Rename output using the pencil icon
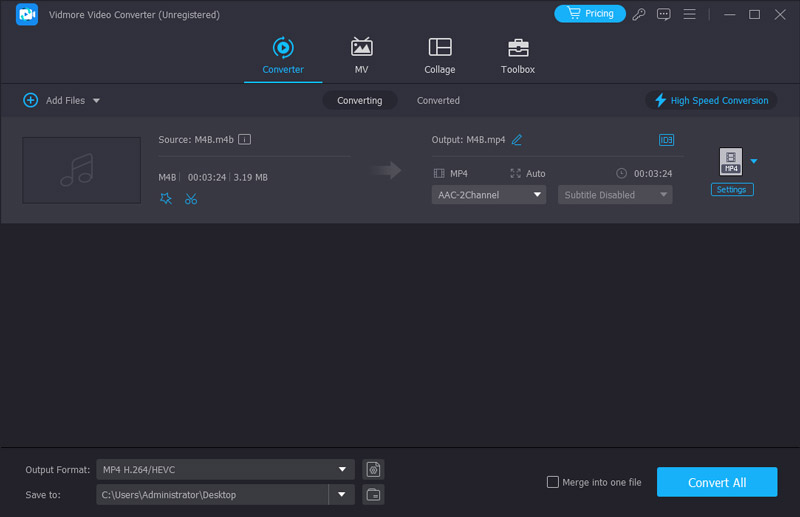 [x=517, y=140]
